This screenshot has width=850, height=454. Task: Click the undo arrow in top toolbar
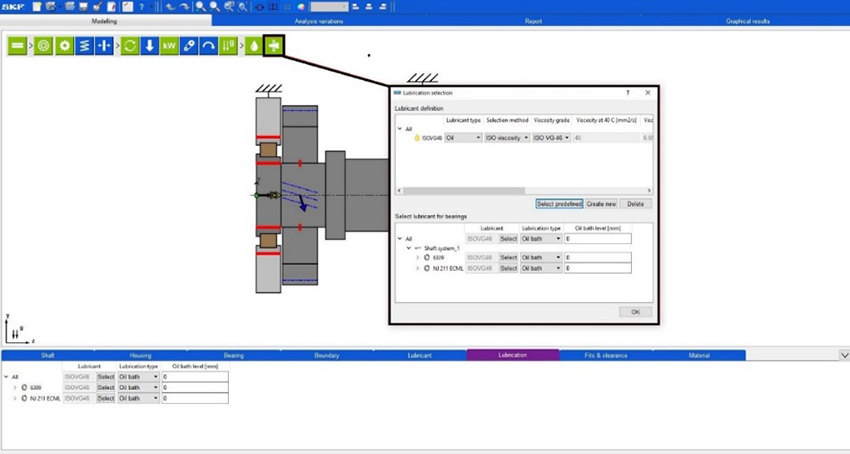169,6
